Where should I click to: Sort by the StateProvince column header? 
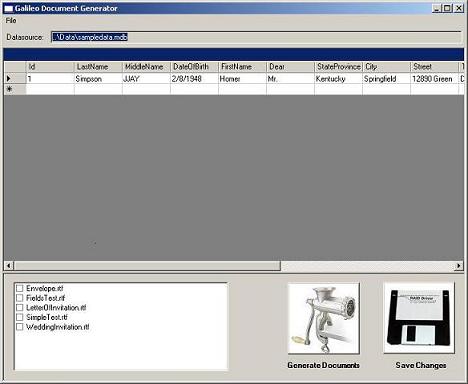pos(338,67)
